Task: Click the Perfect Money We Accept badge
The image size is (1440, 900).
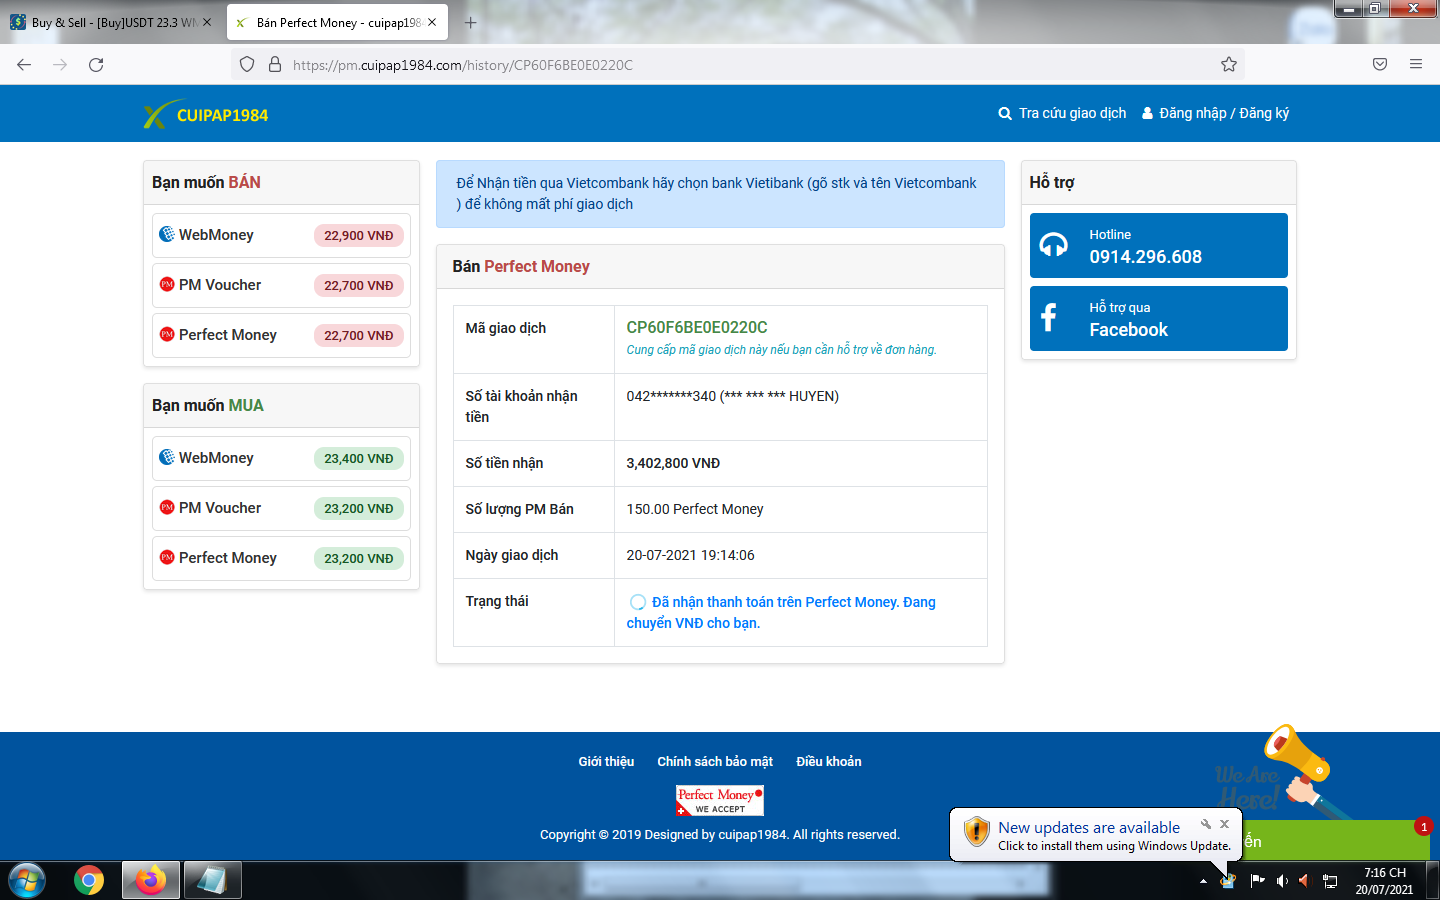Action: (x=720, y=801)
